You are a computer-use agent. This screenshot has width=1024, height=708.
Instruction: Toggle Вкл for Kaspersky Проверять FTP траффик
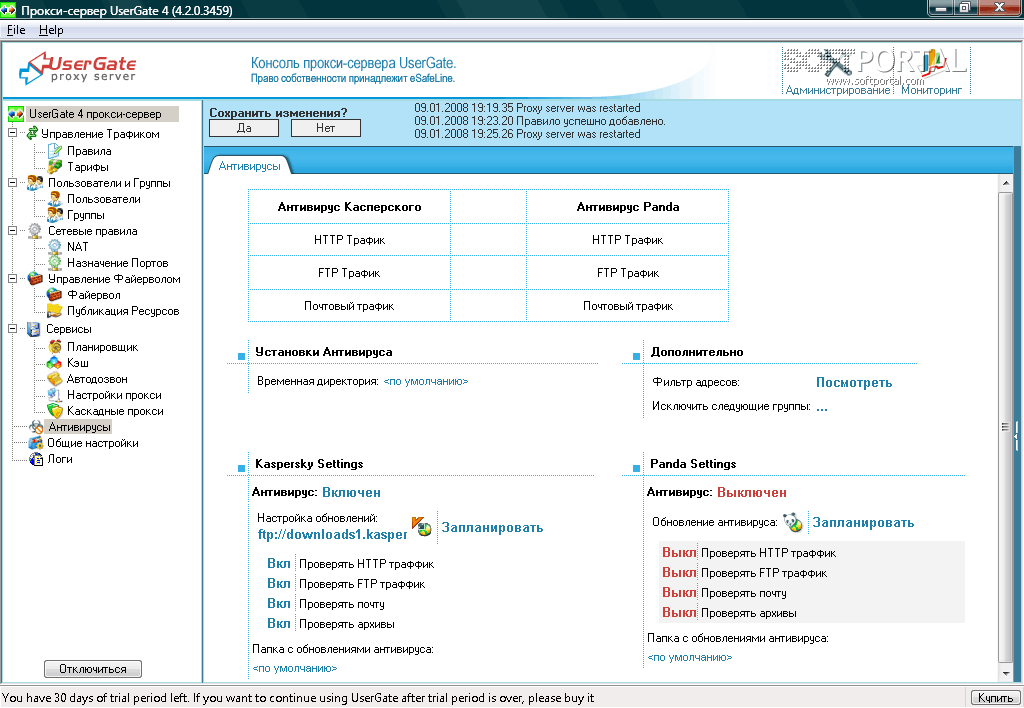(x=279, y=584)
